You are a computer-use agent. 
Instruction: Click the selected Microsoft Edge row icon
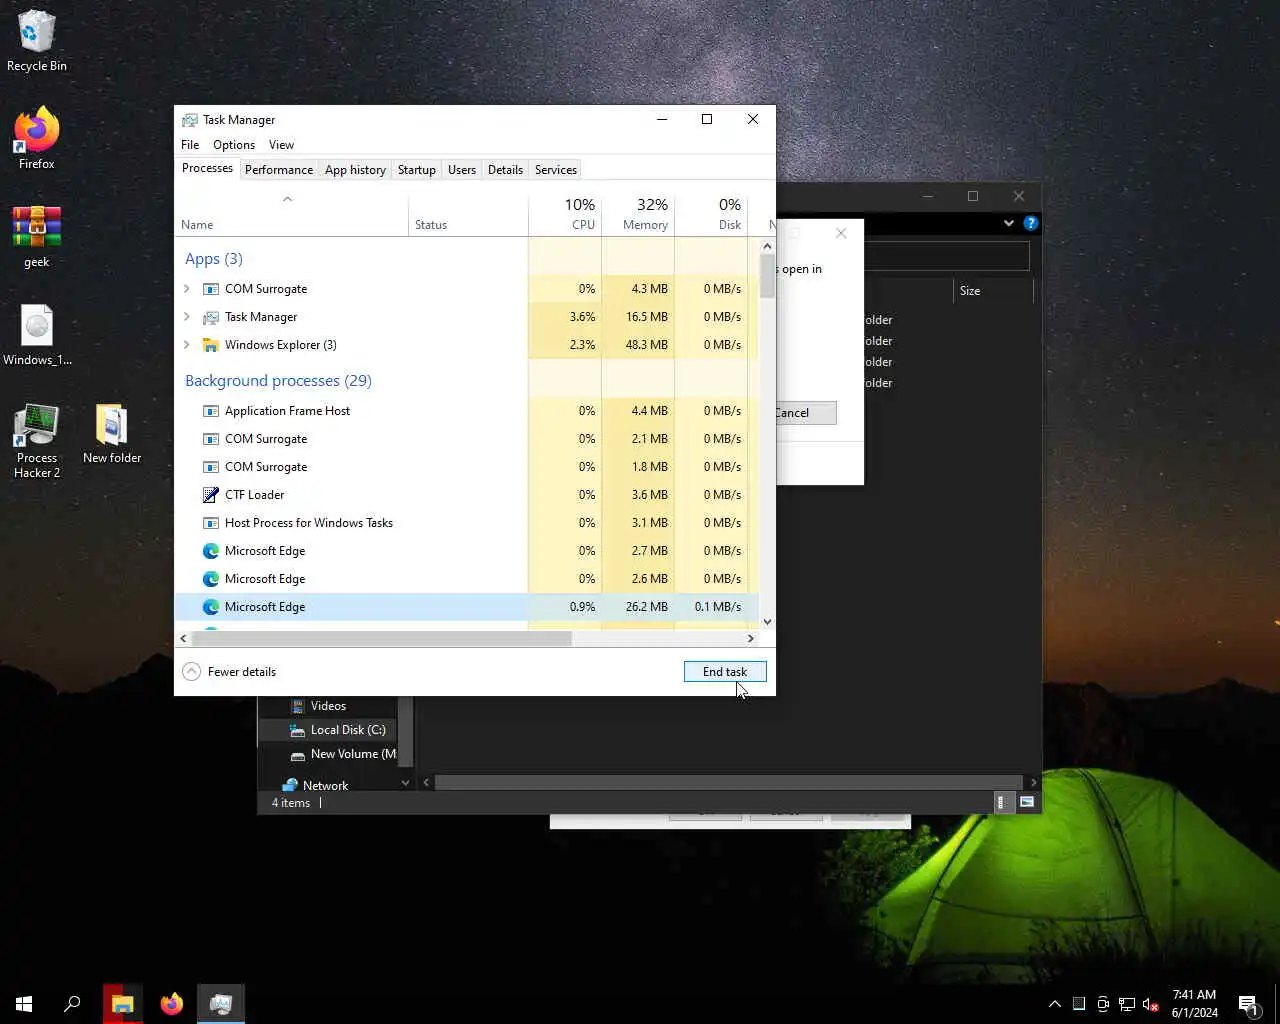(210, 607)
